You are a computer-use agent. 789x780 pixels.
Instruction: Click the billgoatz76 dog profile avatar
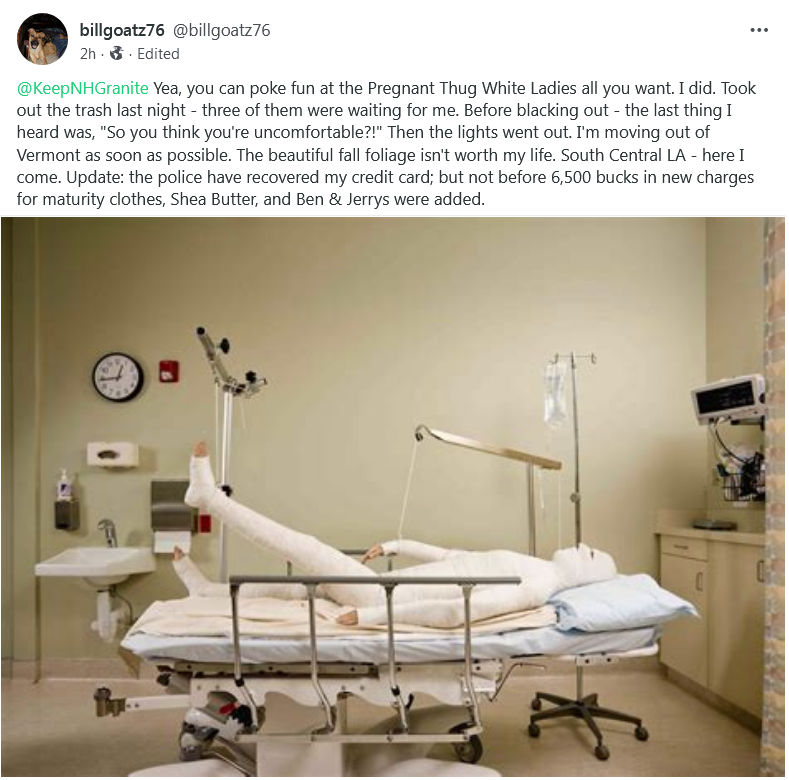(x=42, y=39)
